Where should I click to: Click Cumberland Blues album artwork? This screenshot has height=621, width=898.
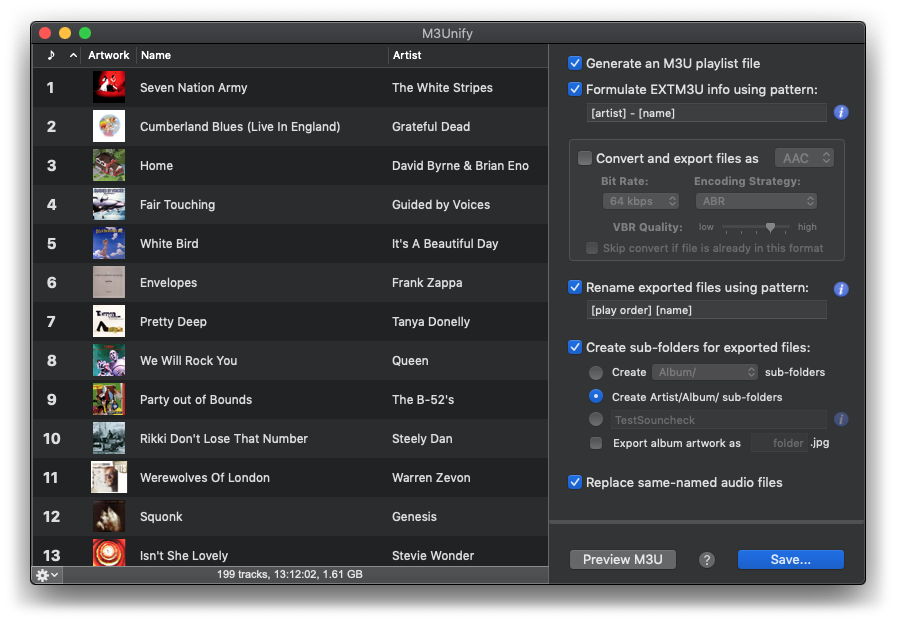pyautogui.click(x=109, y=126)
